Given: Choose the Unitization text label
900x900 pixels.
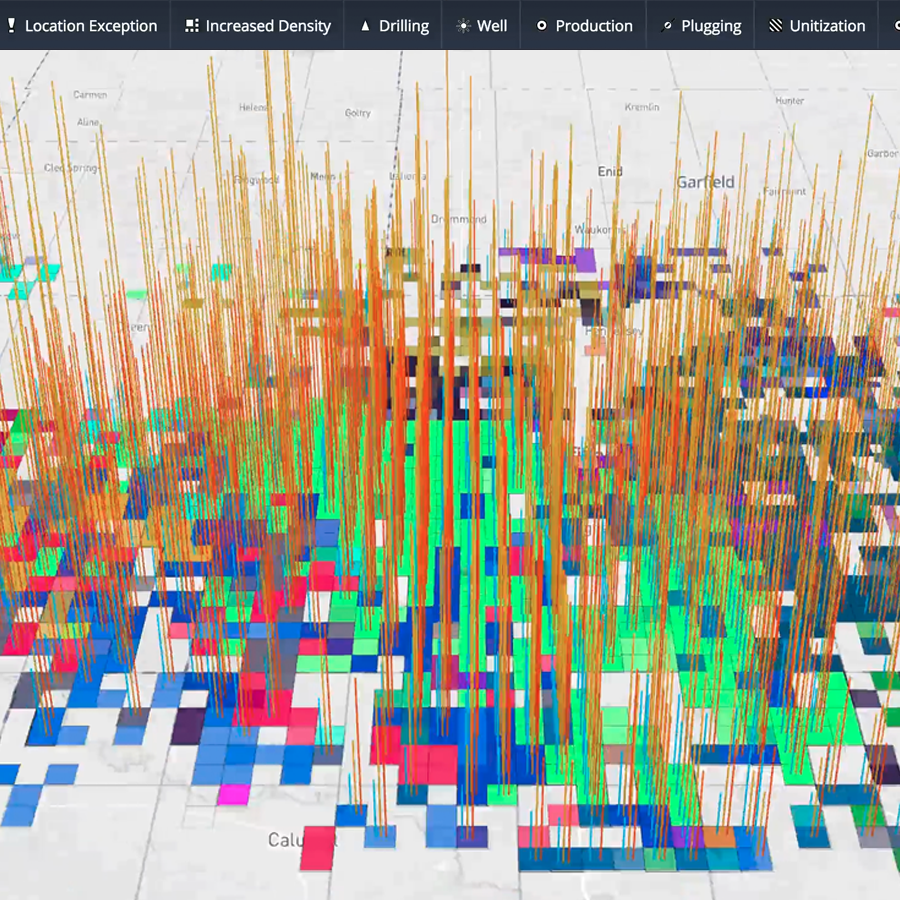Looking at the screenshot, I should tap(827, 26).
